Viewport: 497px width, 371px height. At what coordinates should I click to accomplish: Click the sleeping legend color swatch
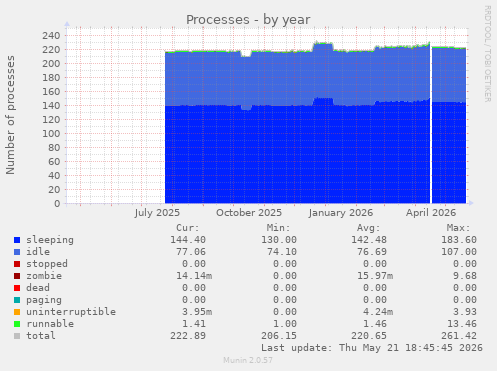pos(17,240)
